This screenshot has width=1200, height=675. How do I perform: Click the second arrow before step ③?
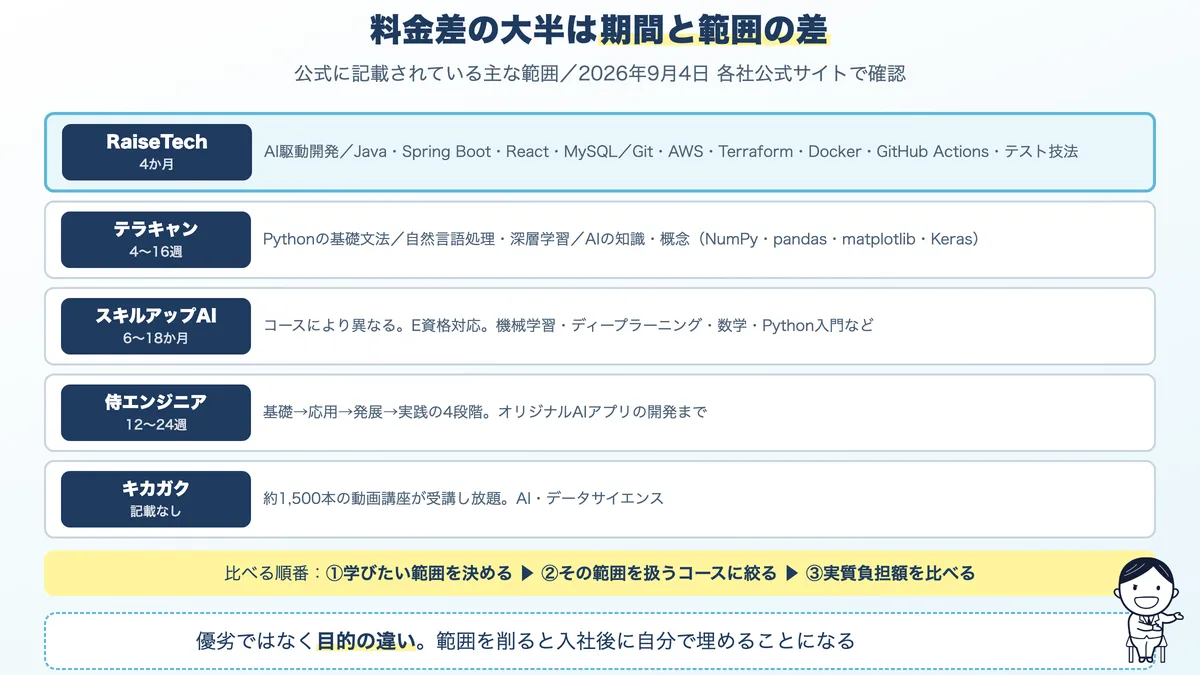pos(792,573)
